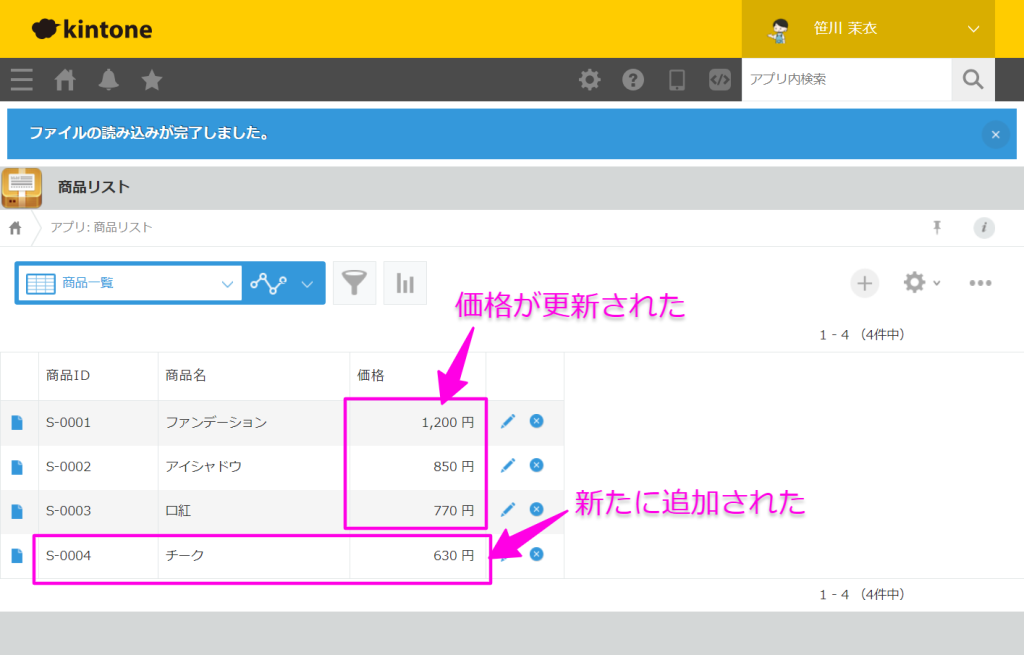This screenshot has width=1024, height=655.
Task: Open favorites star in header
Action: point(152,80)
